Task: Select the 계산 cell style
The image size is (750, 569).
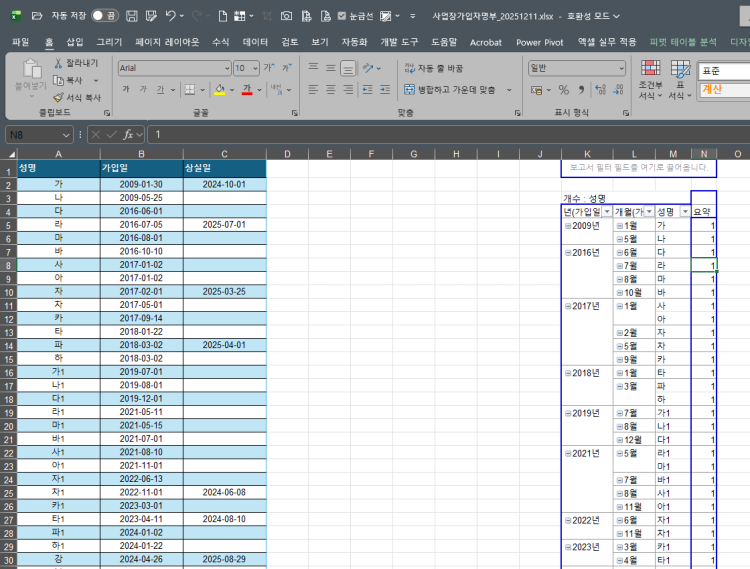Action: 724,89
